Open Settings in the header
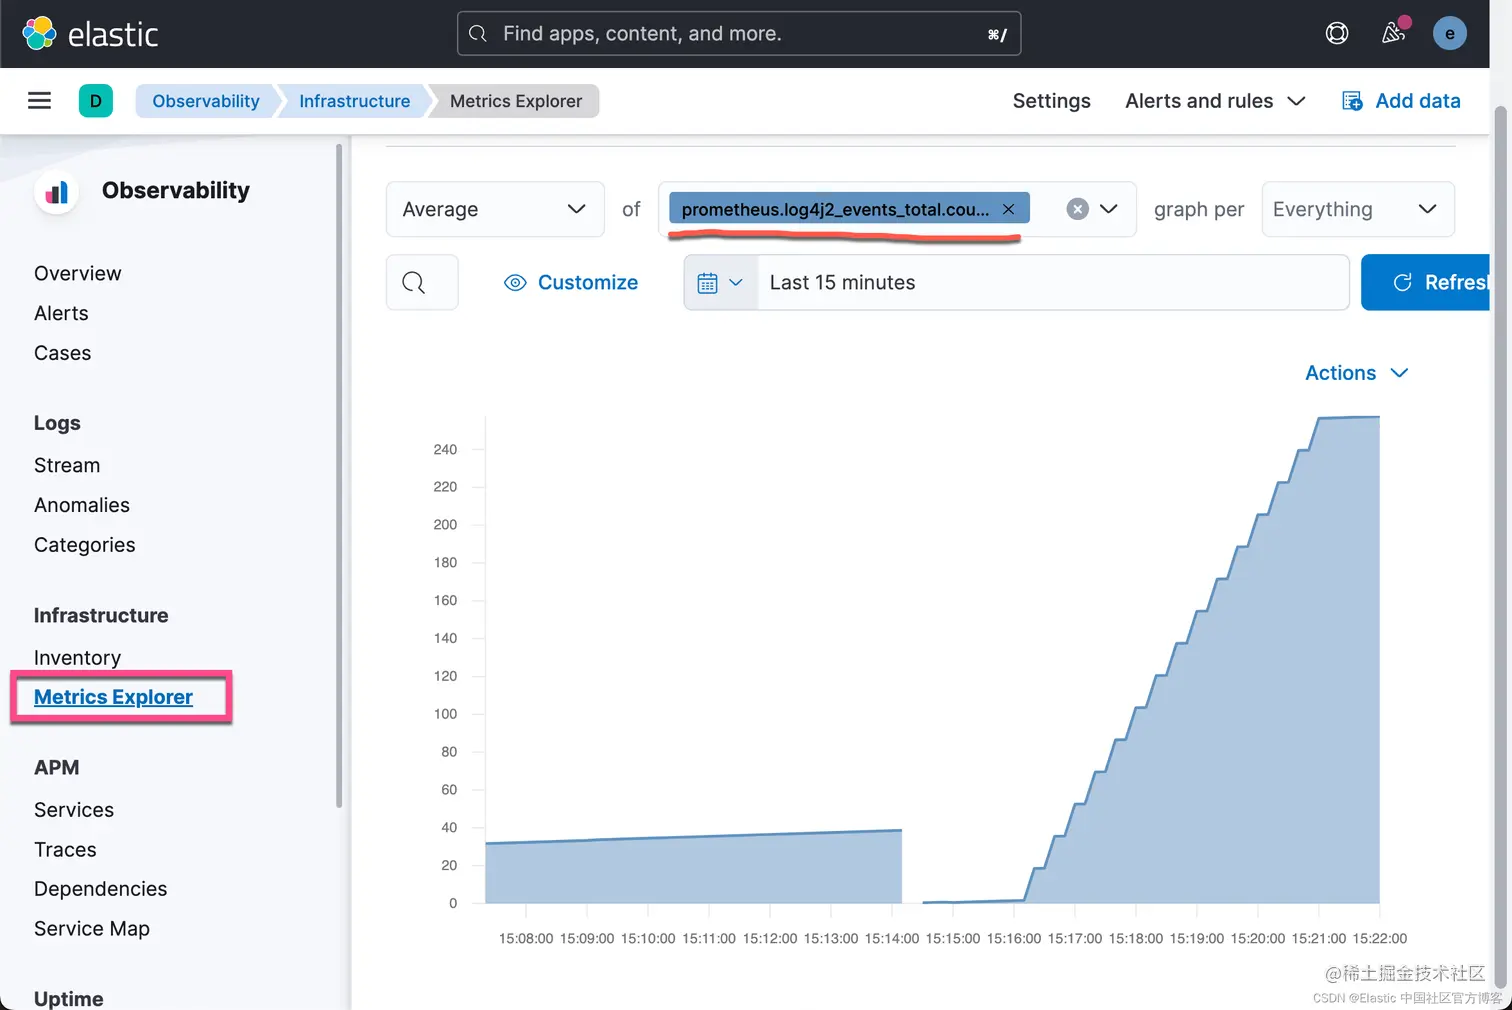The image size is (1512, 1010). tap(1051, 101)
